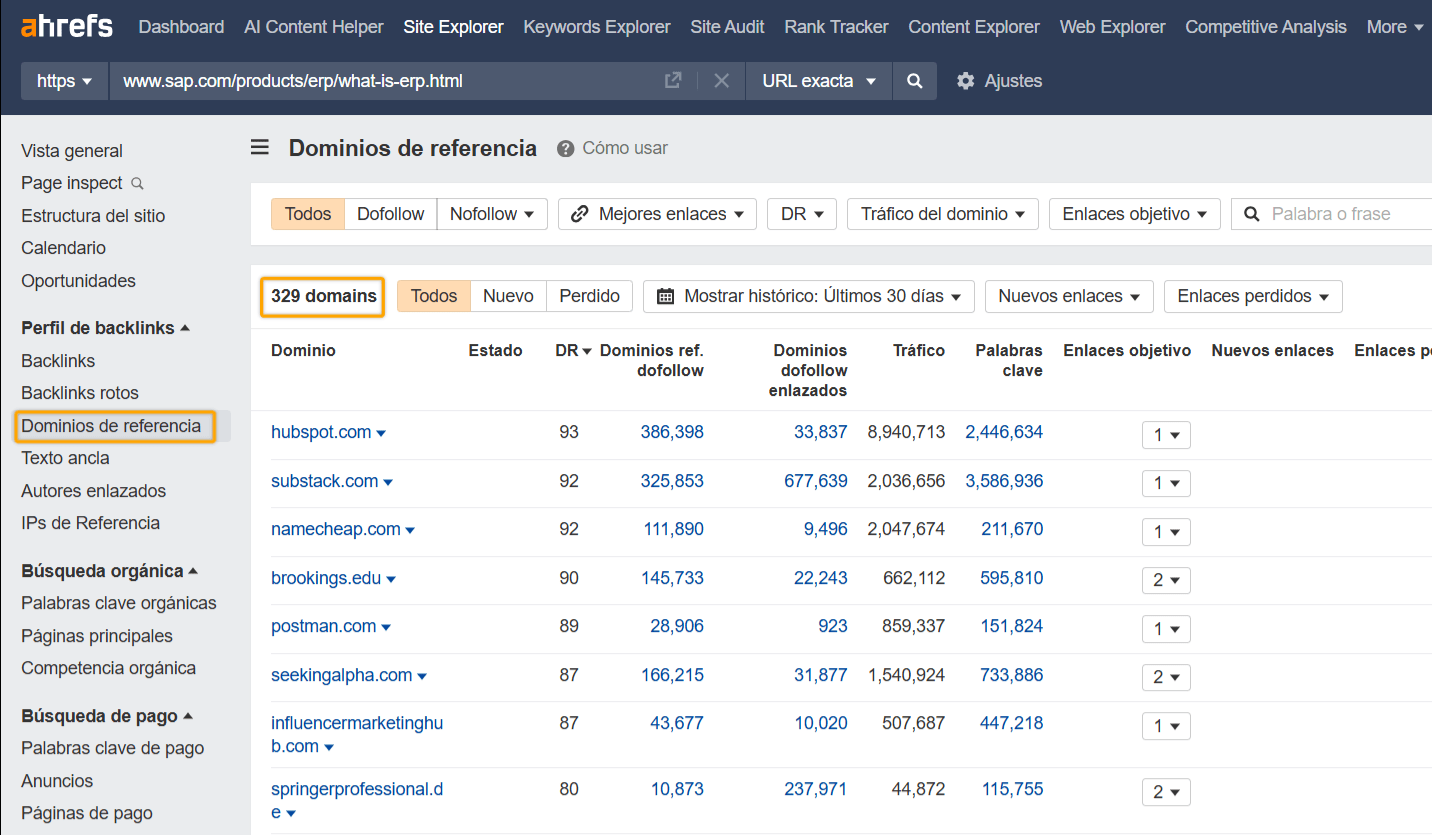Open Anuncios in sidebar
This screenshot has height=835, width=1432.
[x=57, y=781]
